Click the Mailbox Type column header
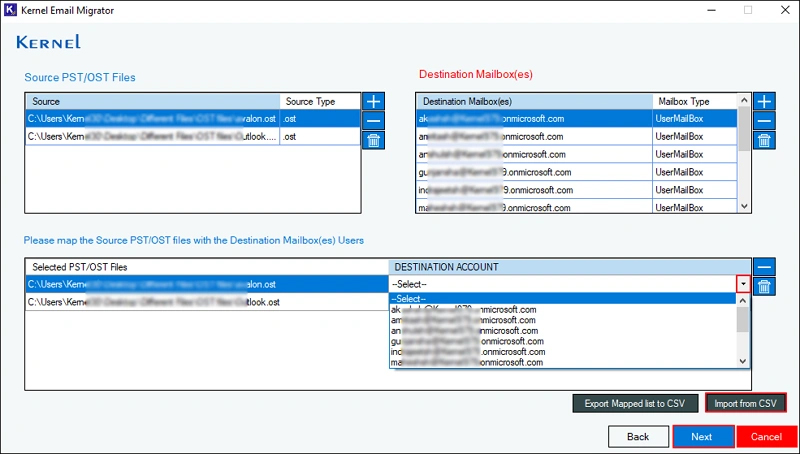 click(x=695, y=101)
